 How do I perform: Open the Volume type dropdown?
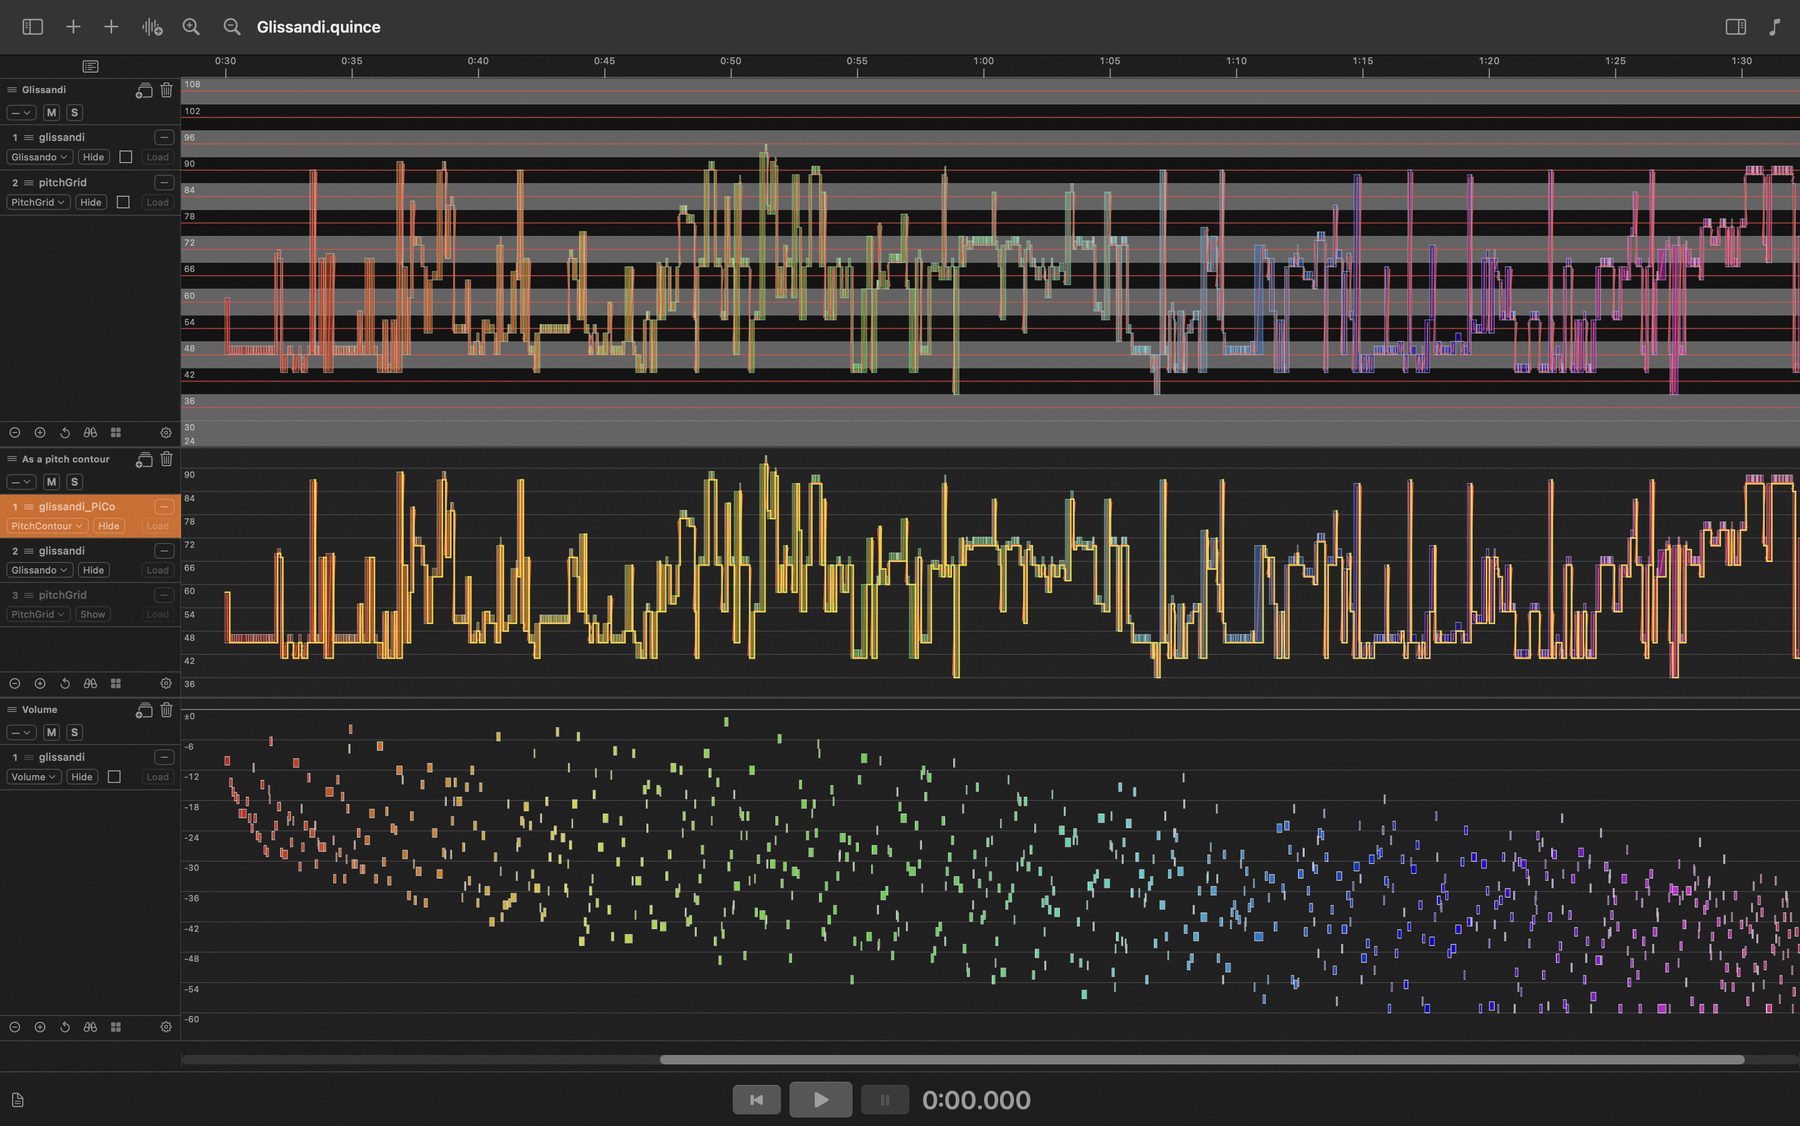34,777
